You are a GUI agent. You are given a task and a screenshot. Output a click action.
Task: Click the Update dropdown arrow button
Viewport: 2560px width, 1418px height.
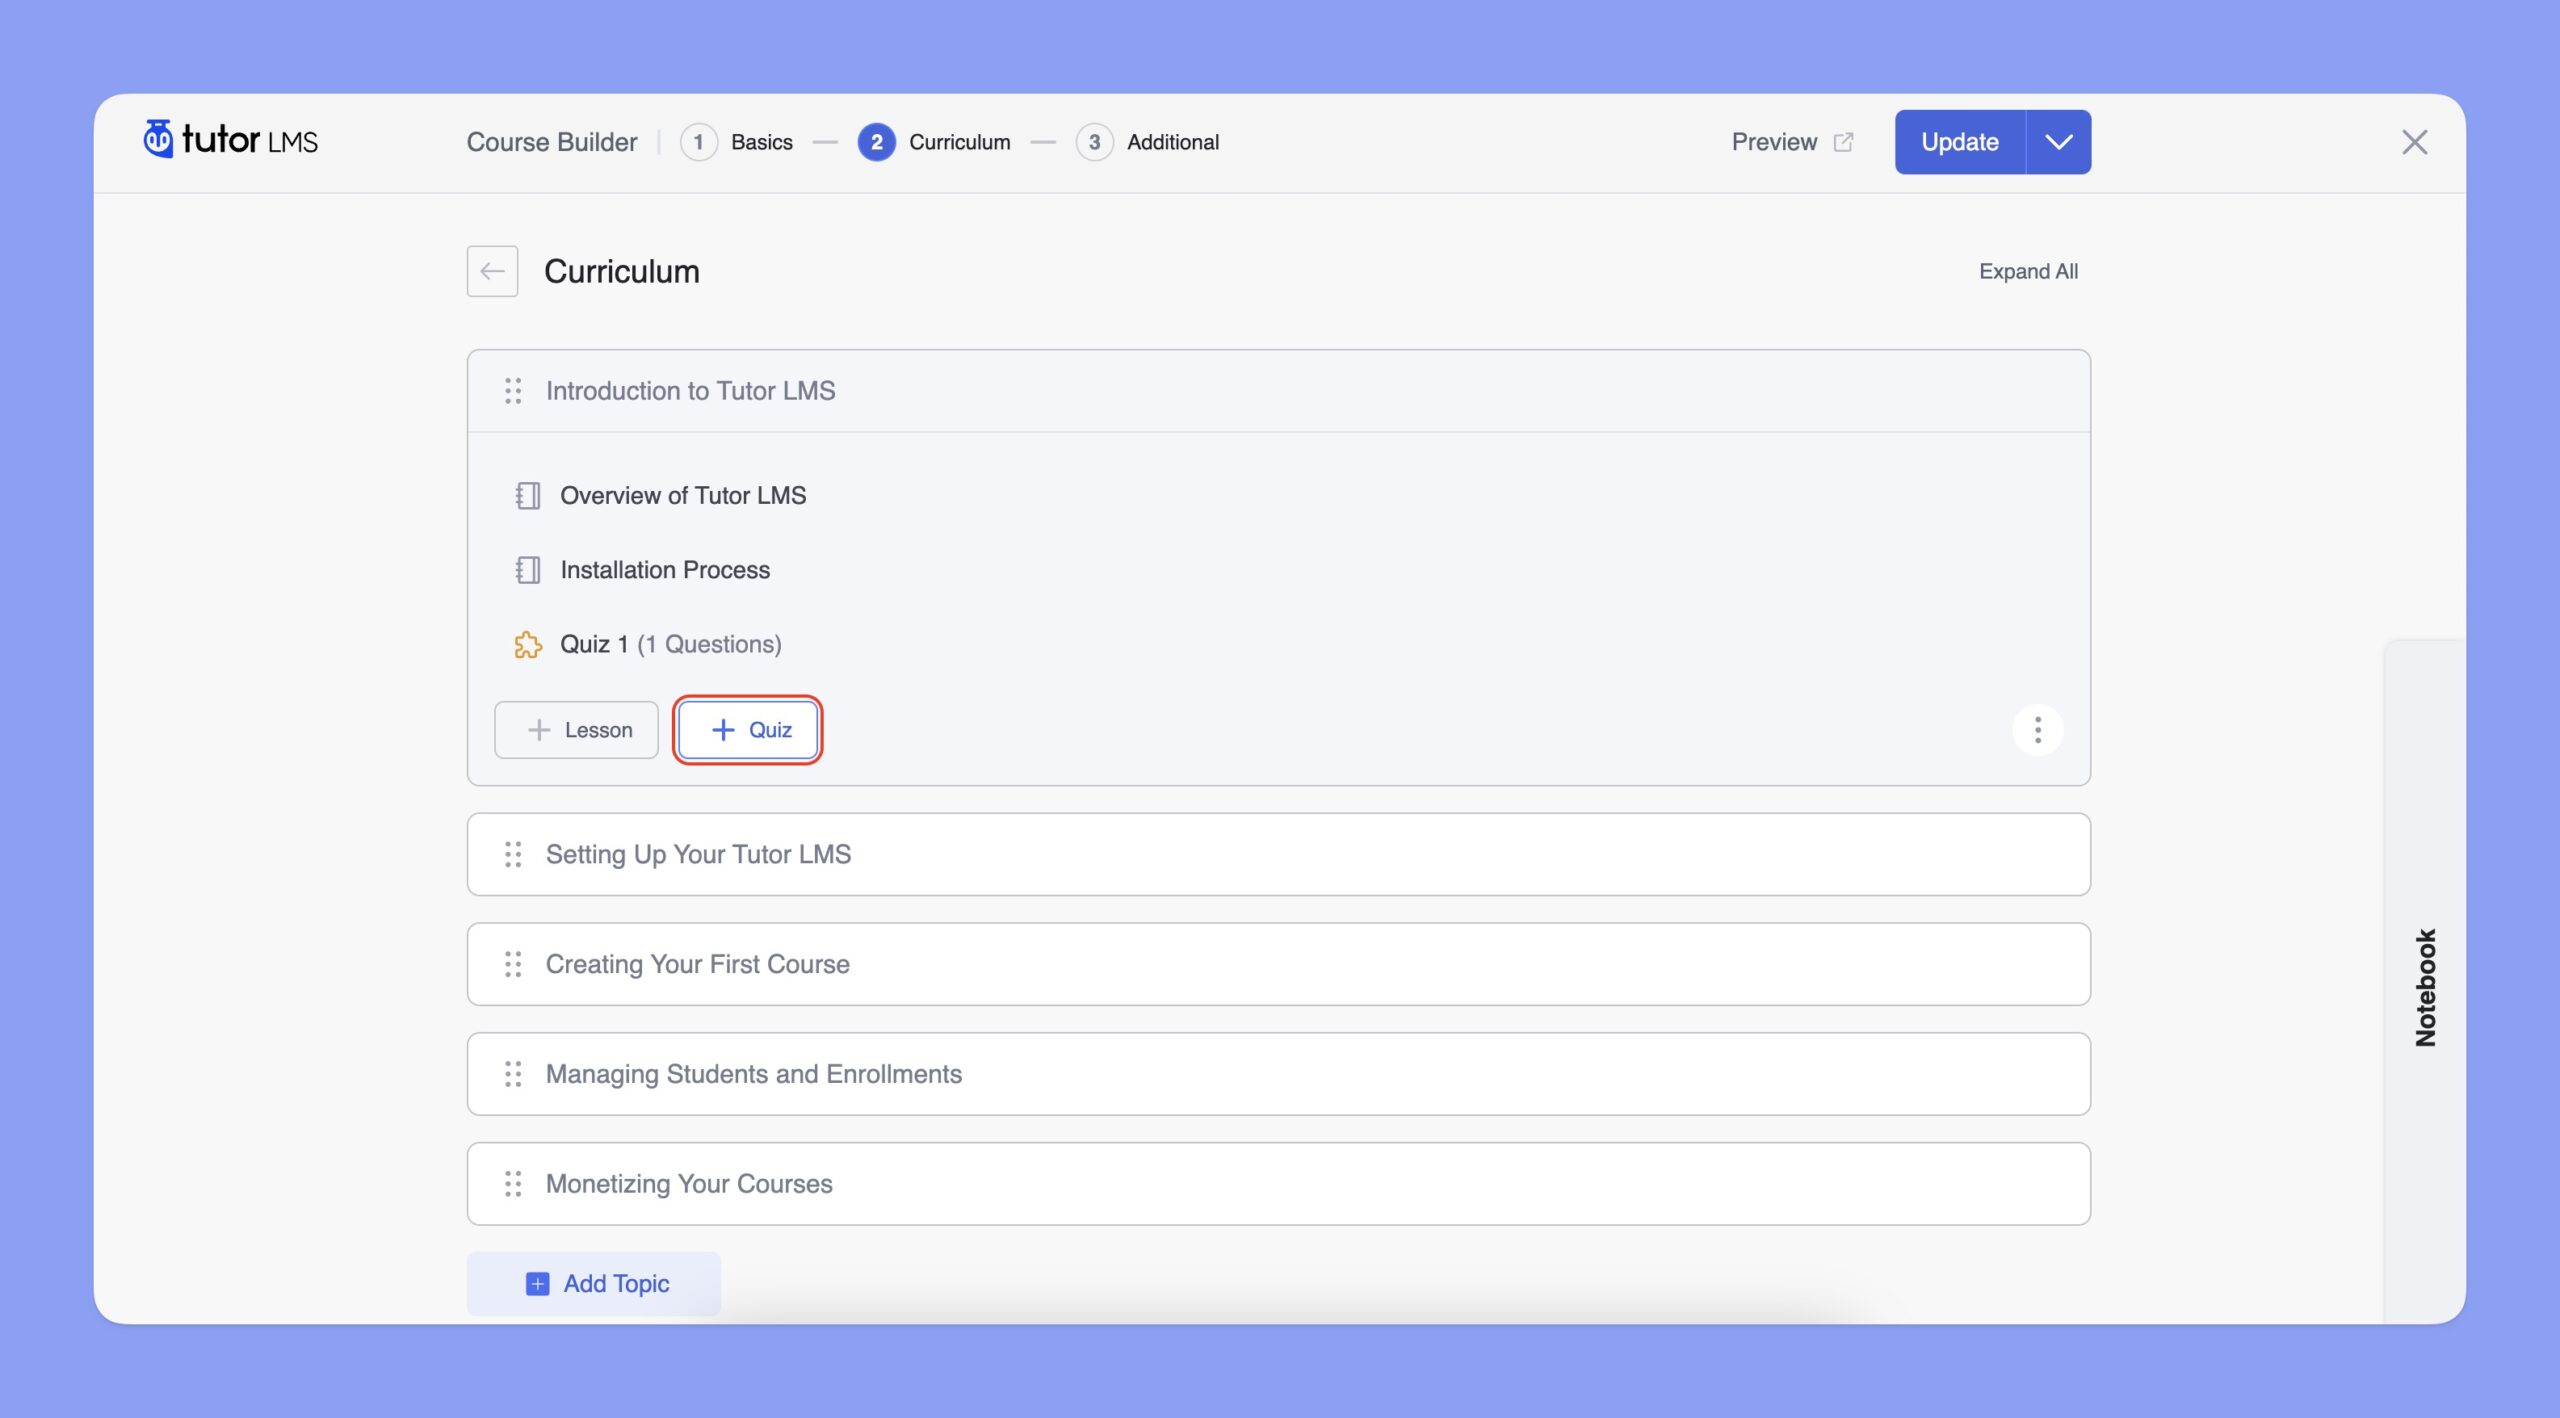point(2057,141)
